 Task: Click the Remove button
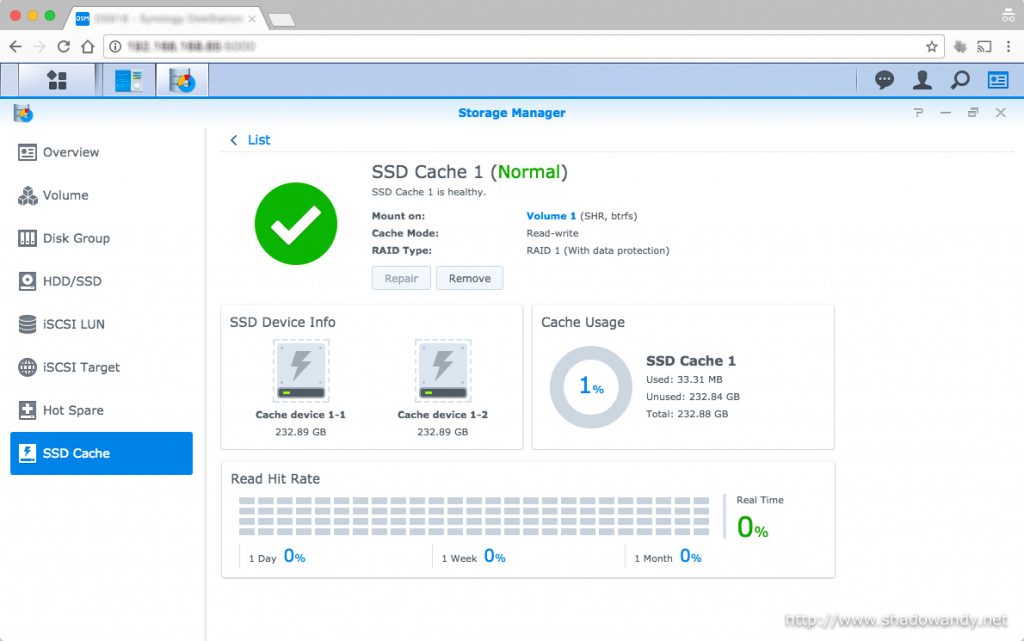coord(469,278)
